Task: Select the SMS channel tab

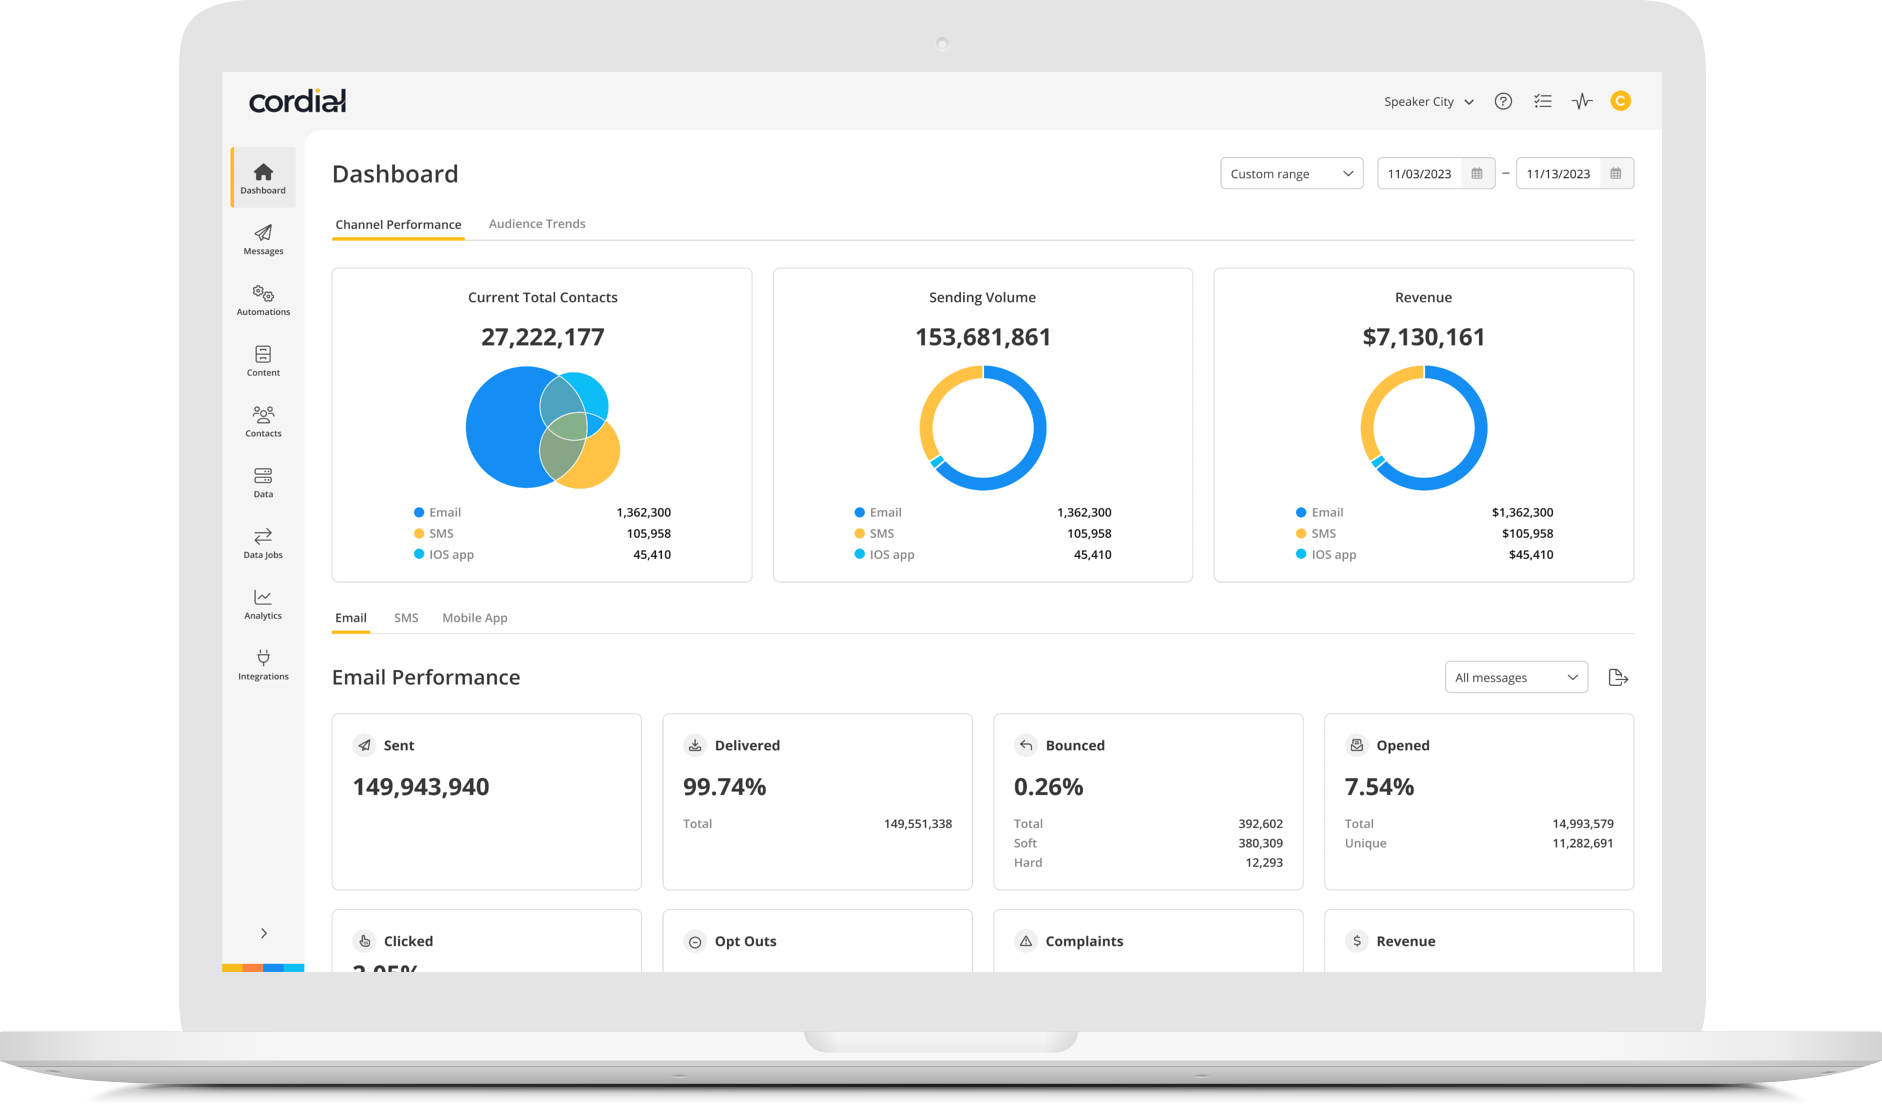Action: (x=406, y=617)
